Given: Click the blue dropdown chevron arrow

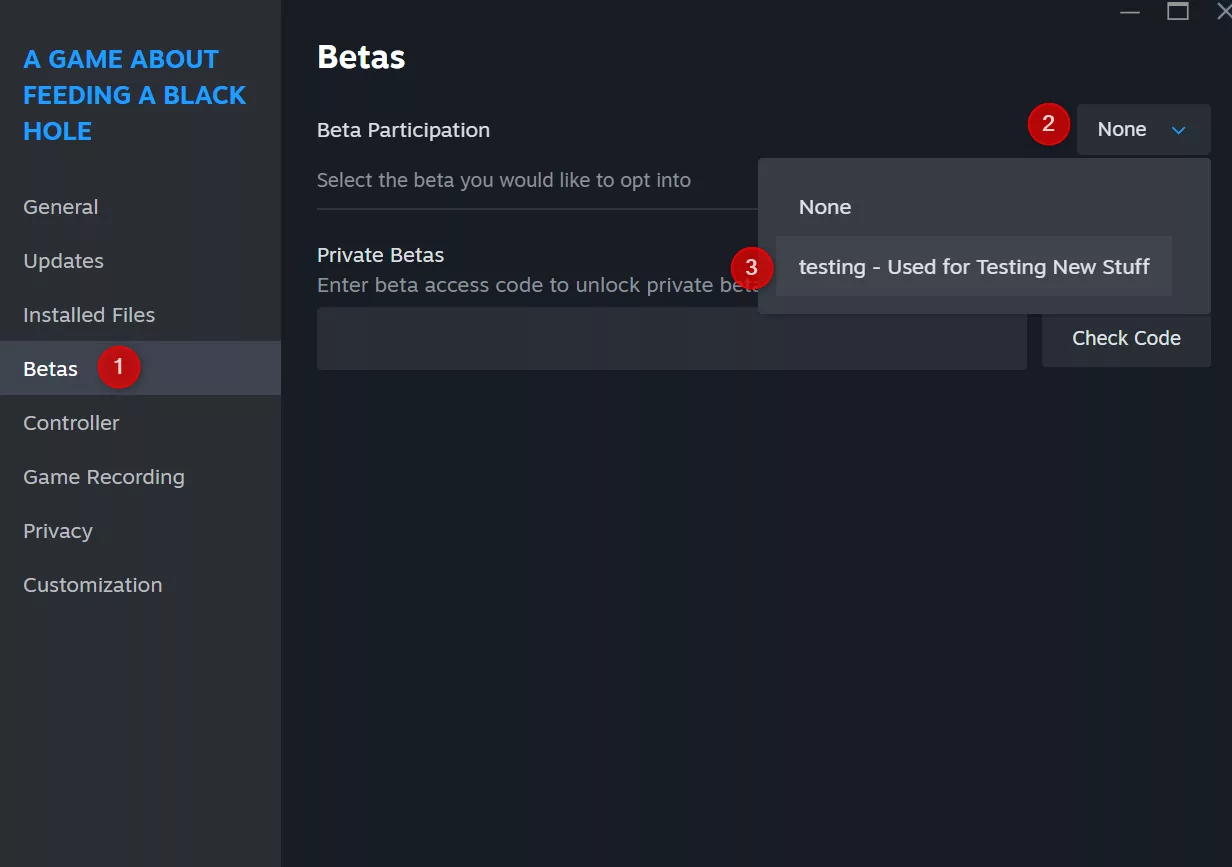Looking at the screenshot, I should coord(1178,130).
